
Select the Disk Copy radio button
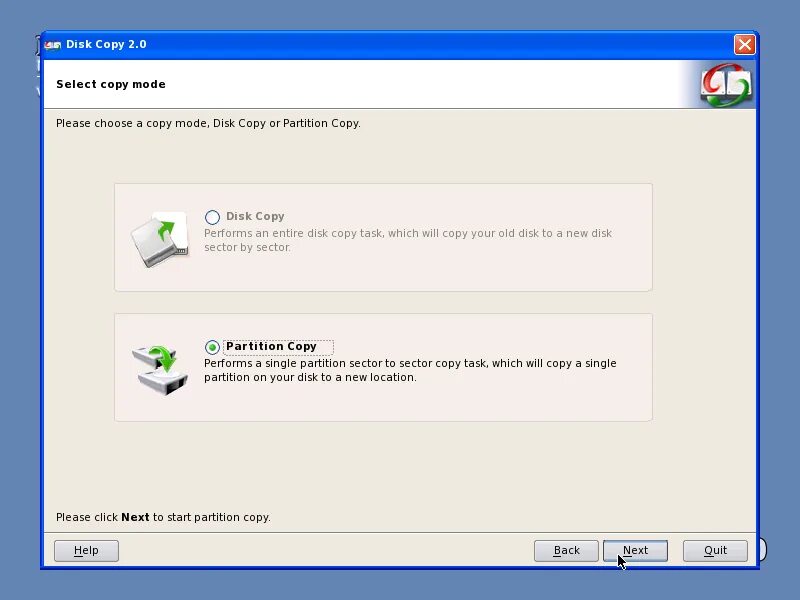(212, 217)
